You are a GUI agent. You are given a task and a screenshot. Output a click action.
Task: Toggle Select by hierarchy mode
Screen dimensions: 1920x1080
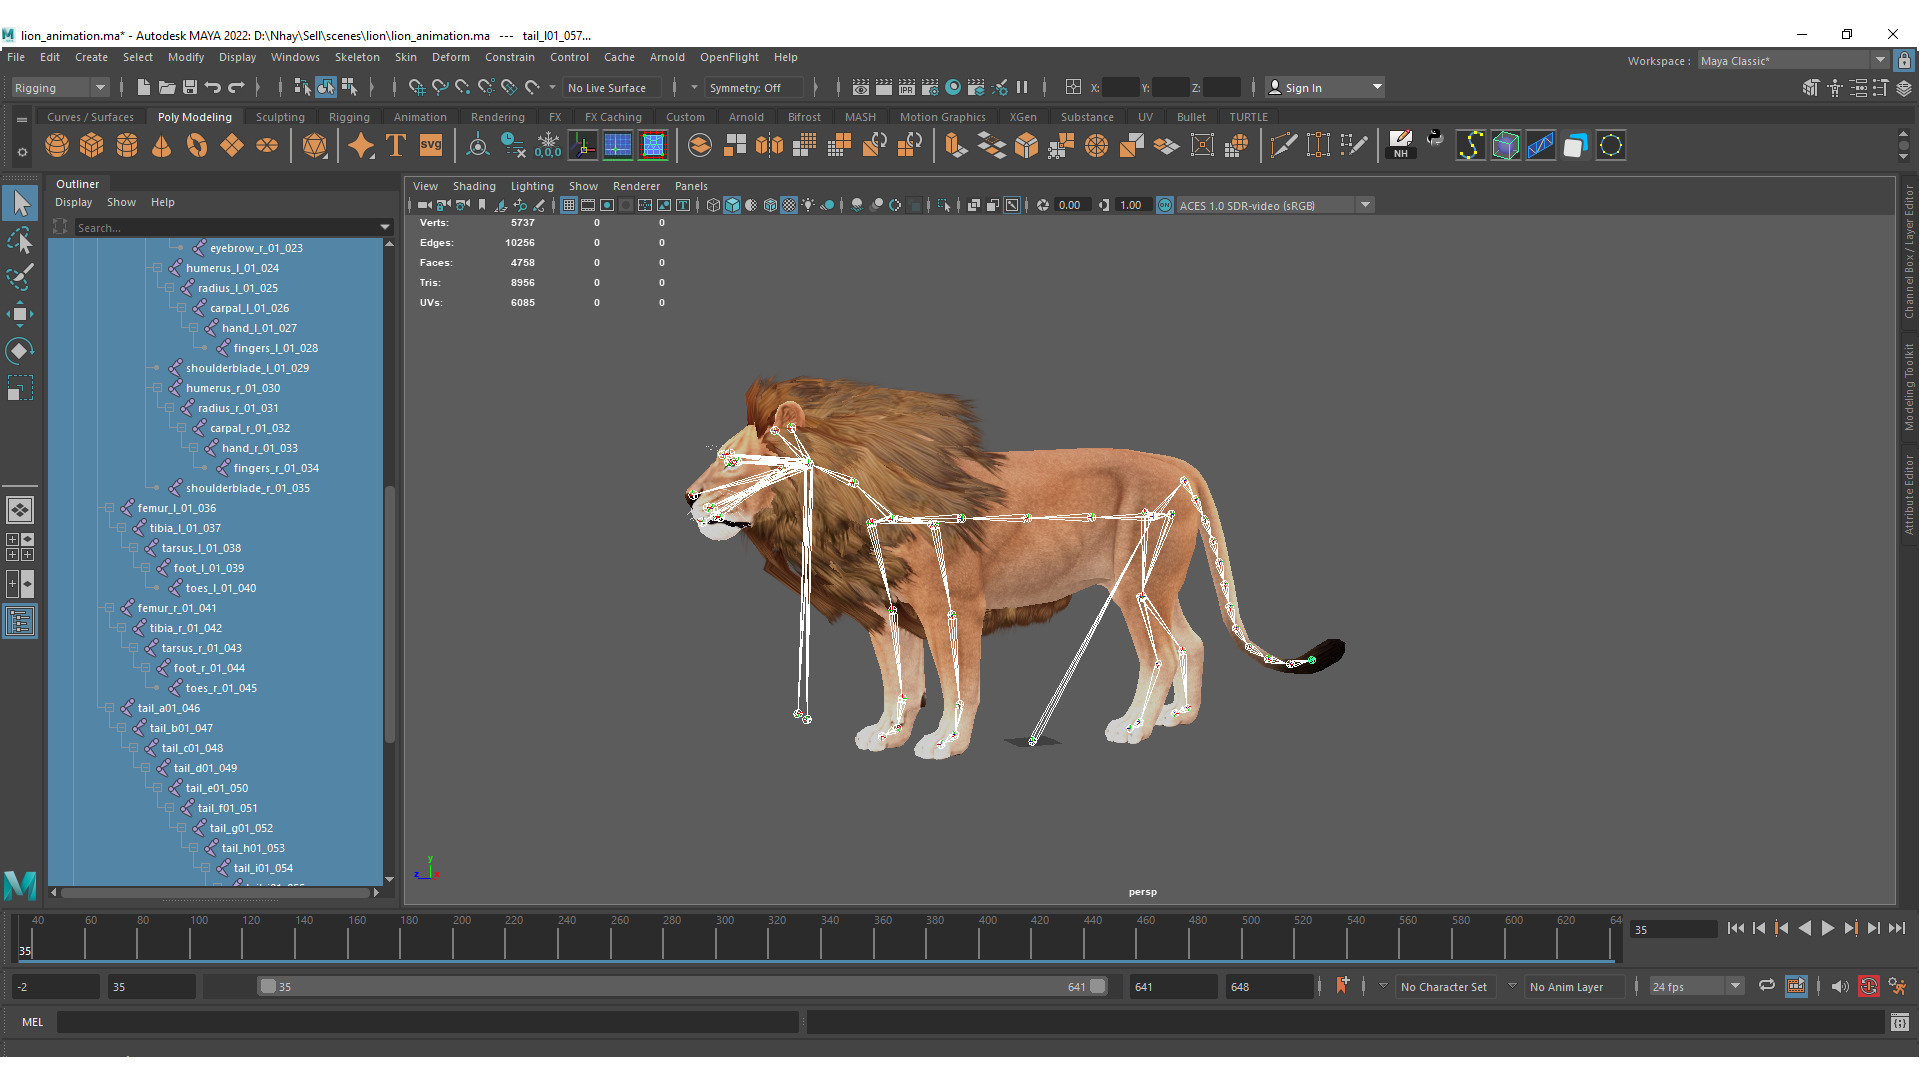click(302, 88)
